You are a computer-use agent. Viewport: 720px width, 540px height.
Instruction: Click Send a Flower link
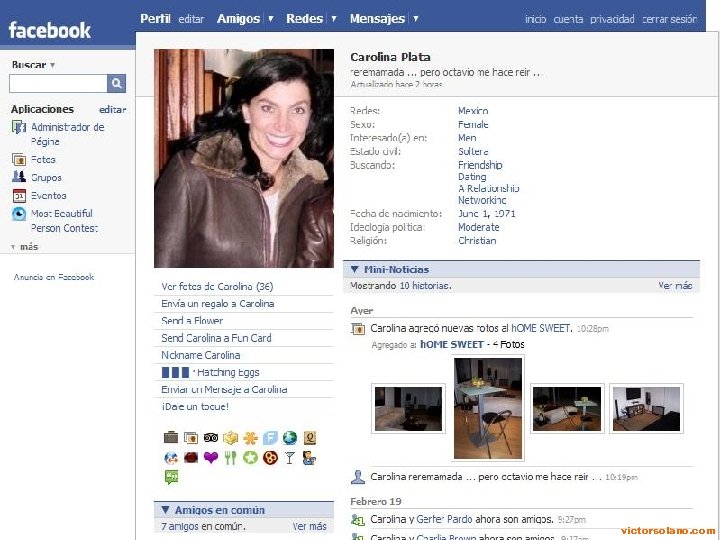point(192,320)
